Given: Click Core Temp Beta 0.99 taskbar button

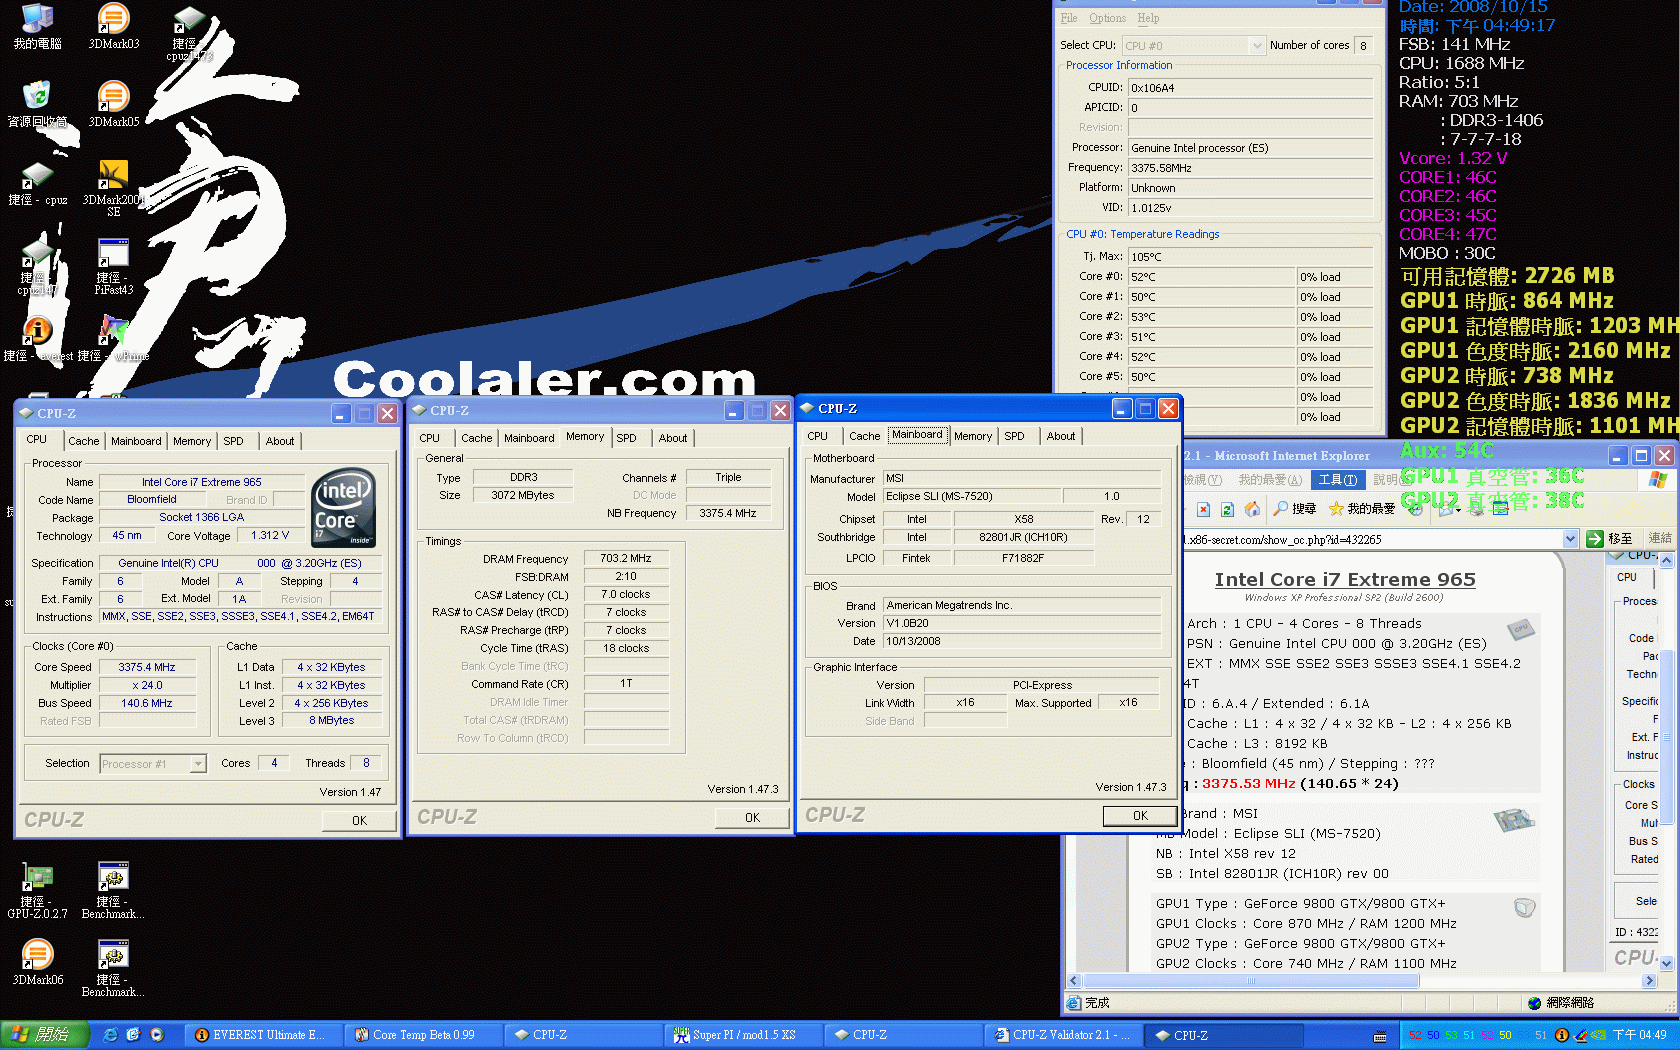Looking at the screenshot, I should point(421,1035).
